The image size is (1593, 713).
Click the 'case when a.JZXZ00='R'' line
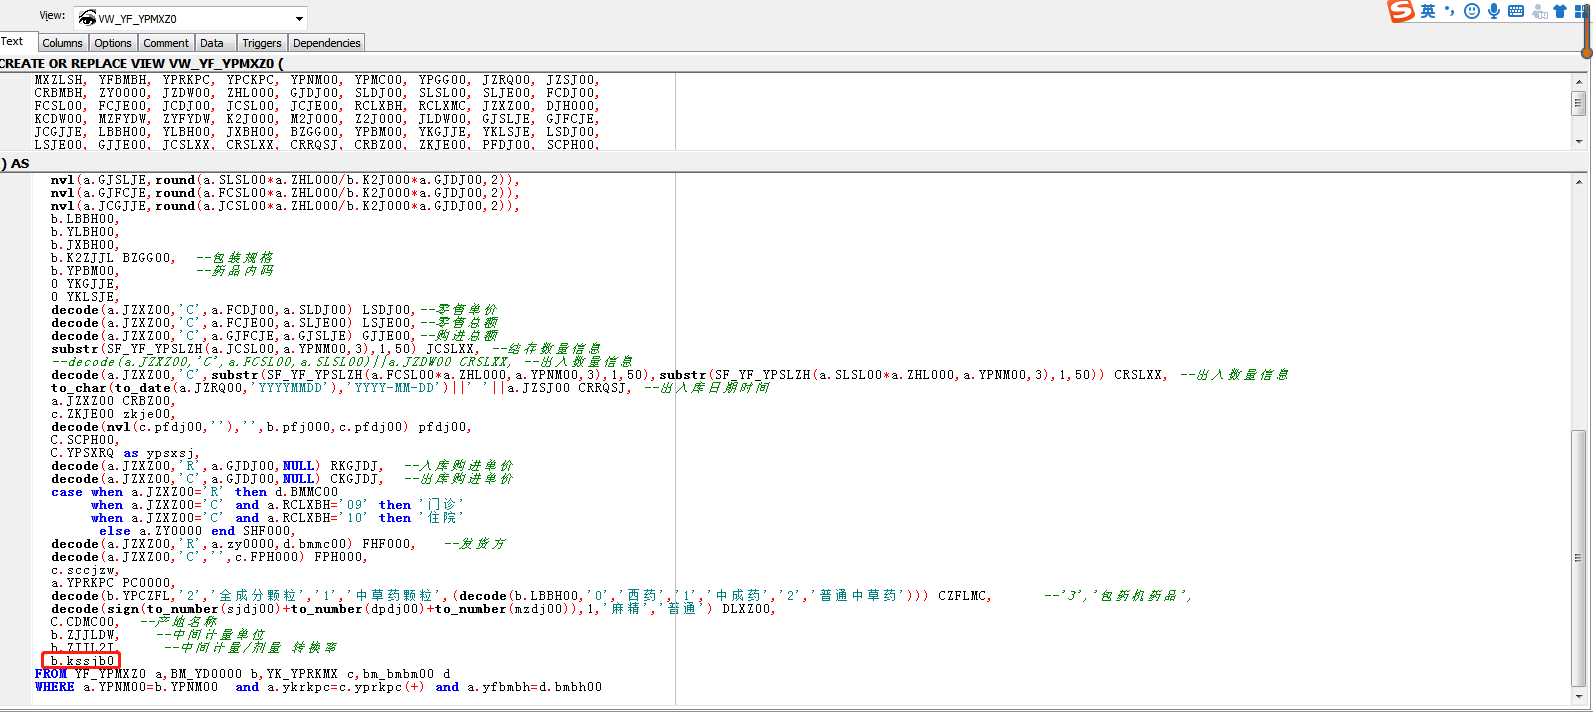click(195, 492)
